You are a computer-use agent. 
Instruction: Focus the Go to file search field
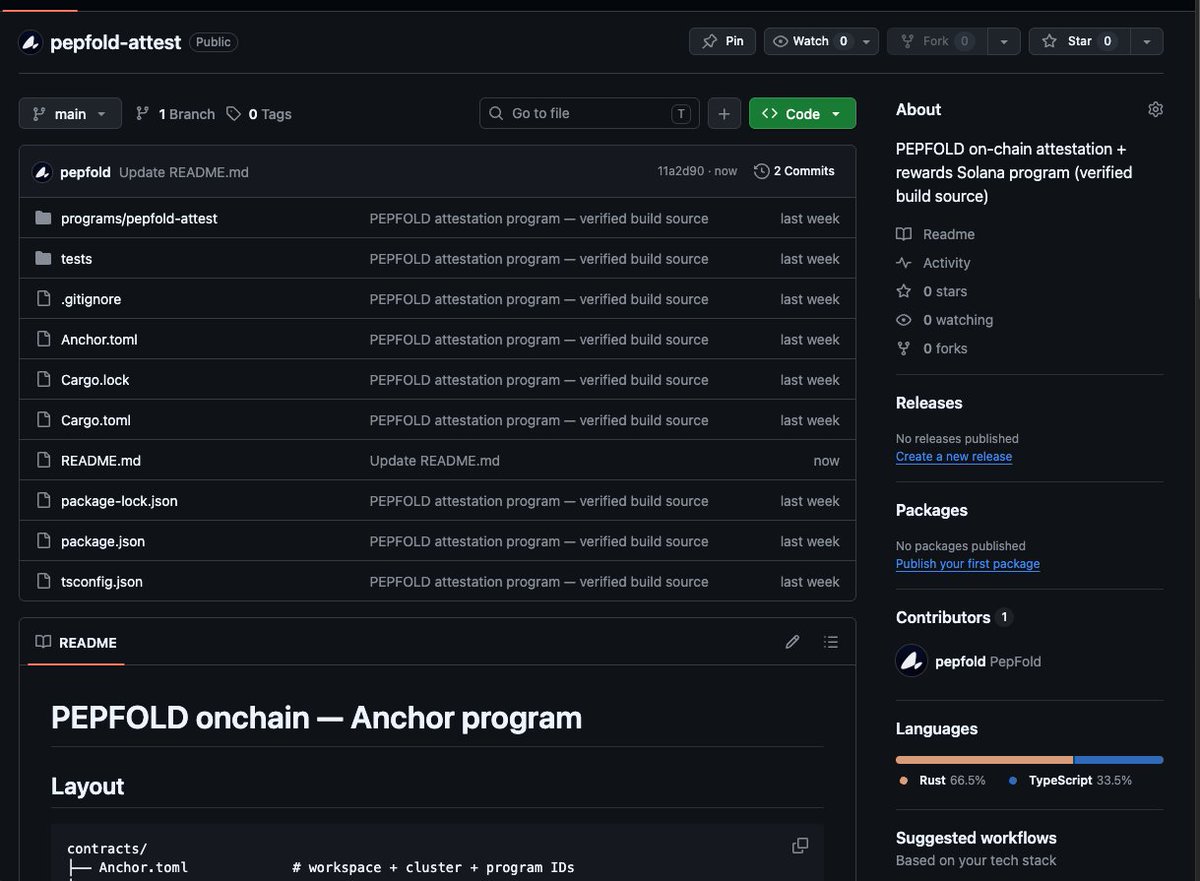click(589, 113)
